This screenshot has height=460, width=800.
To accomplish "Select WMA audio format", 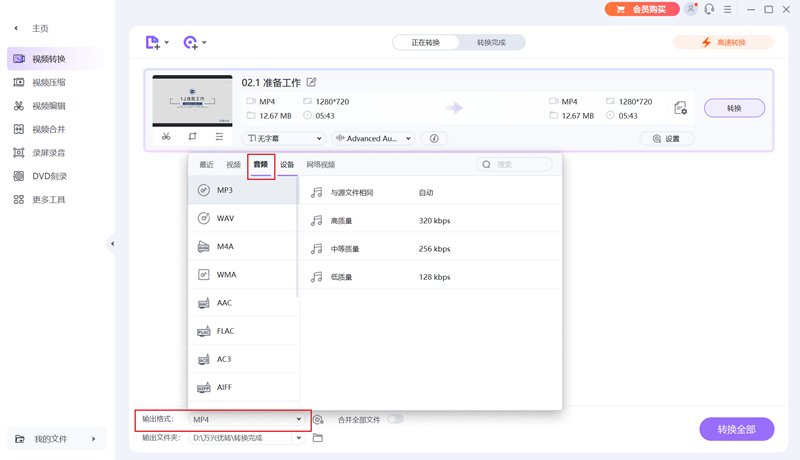I will click(x=243, y=274).
